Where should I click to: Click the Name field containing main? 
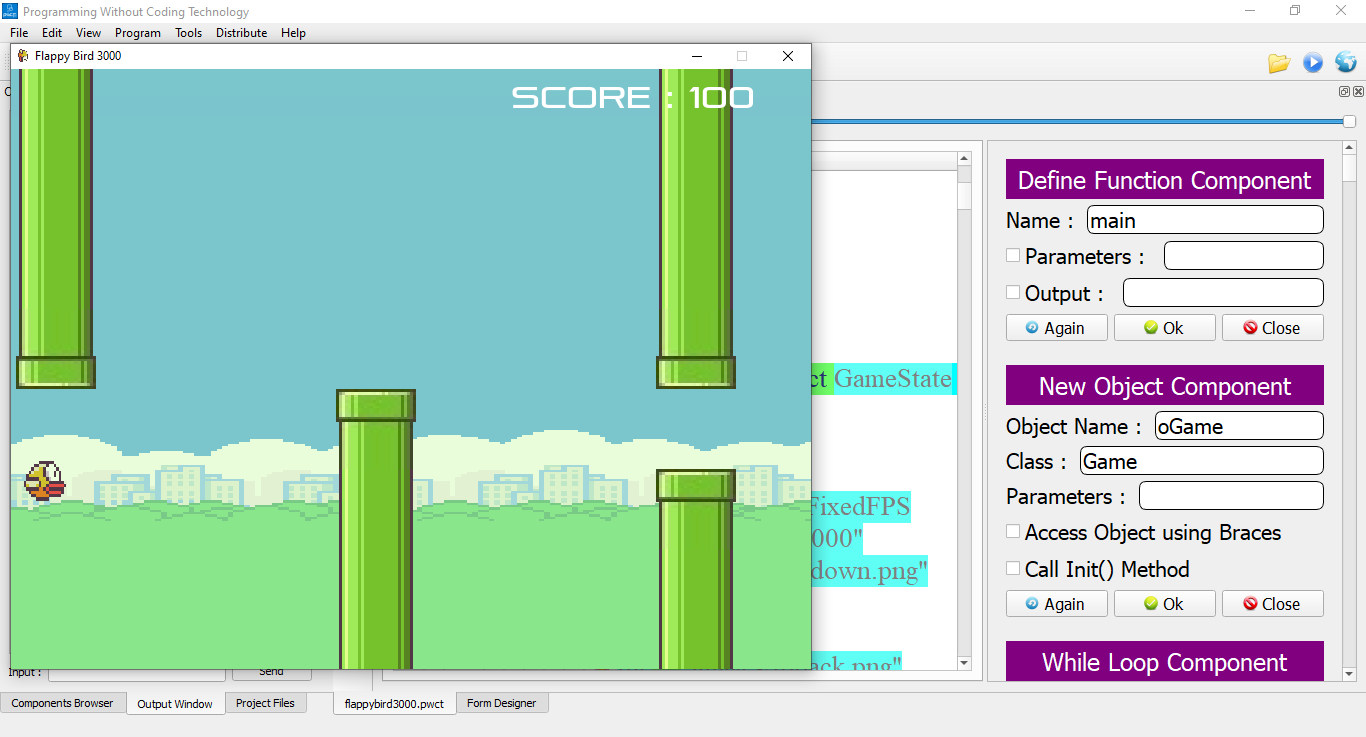click(1205, 220)
